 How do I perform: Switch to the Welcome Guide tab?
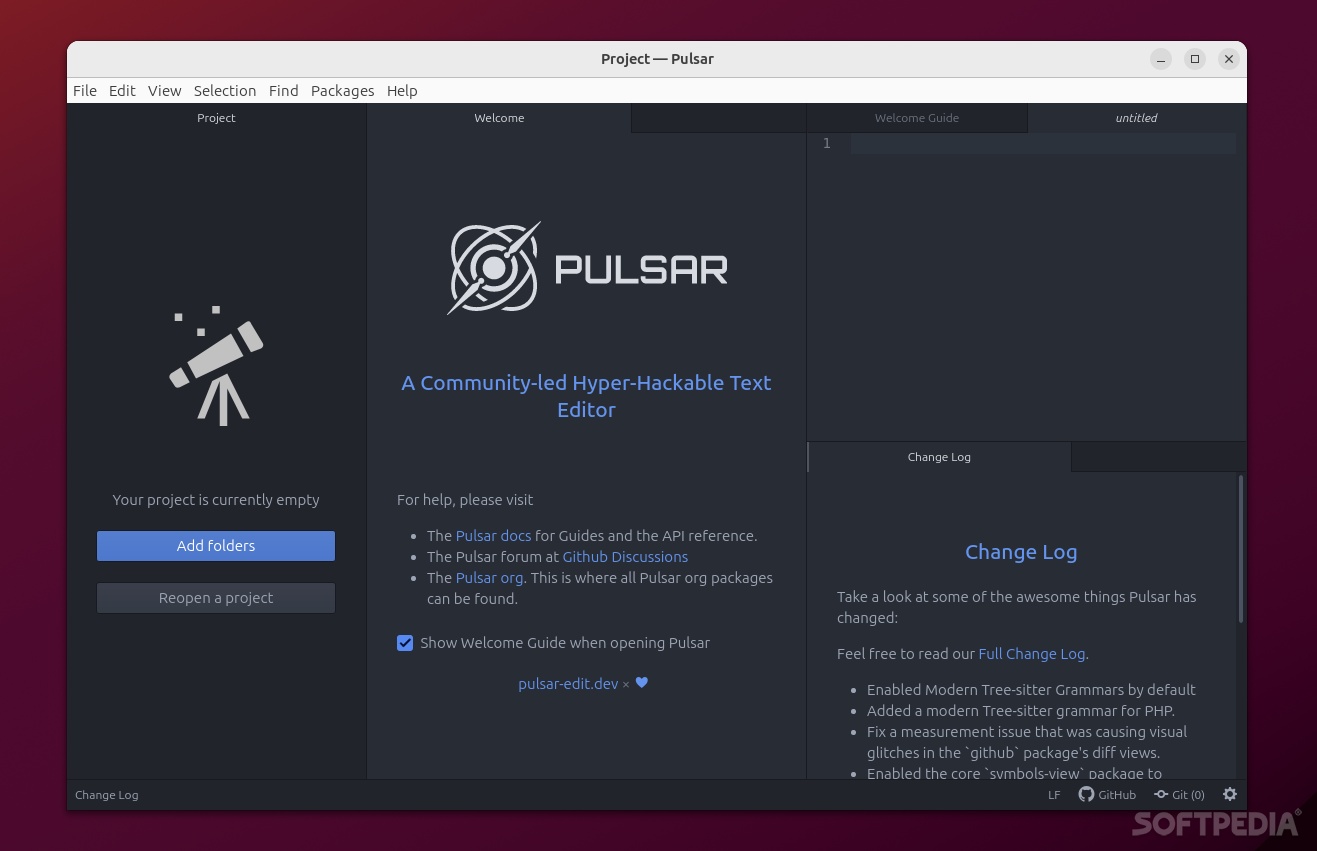coord(916,117)
